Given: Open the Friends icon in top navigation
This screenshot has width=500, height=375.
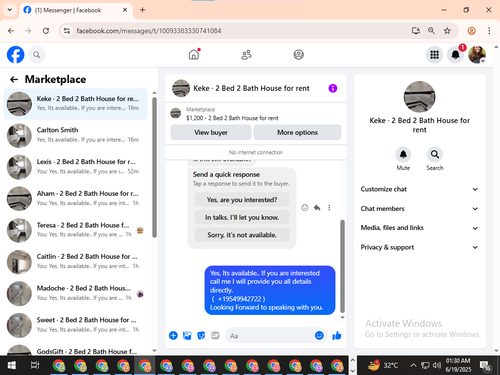Looking at the screenshot, I should pos(246,55).
